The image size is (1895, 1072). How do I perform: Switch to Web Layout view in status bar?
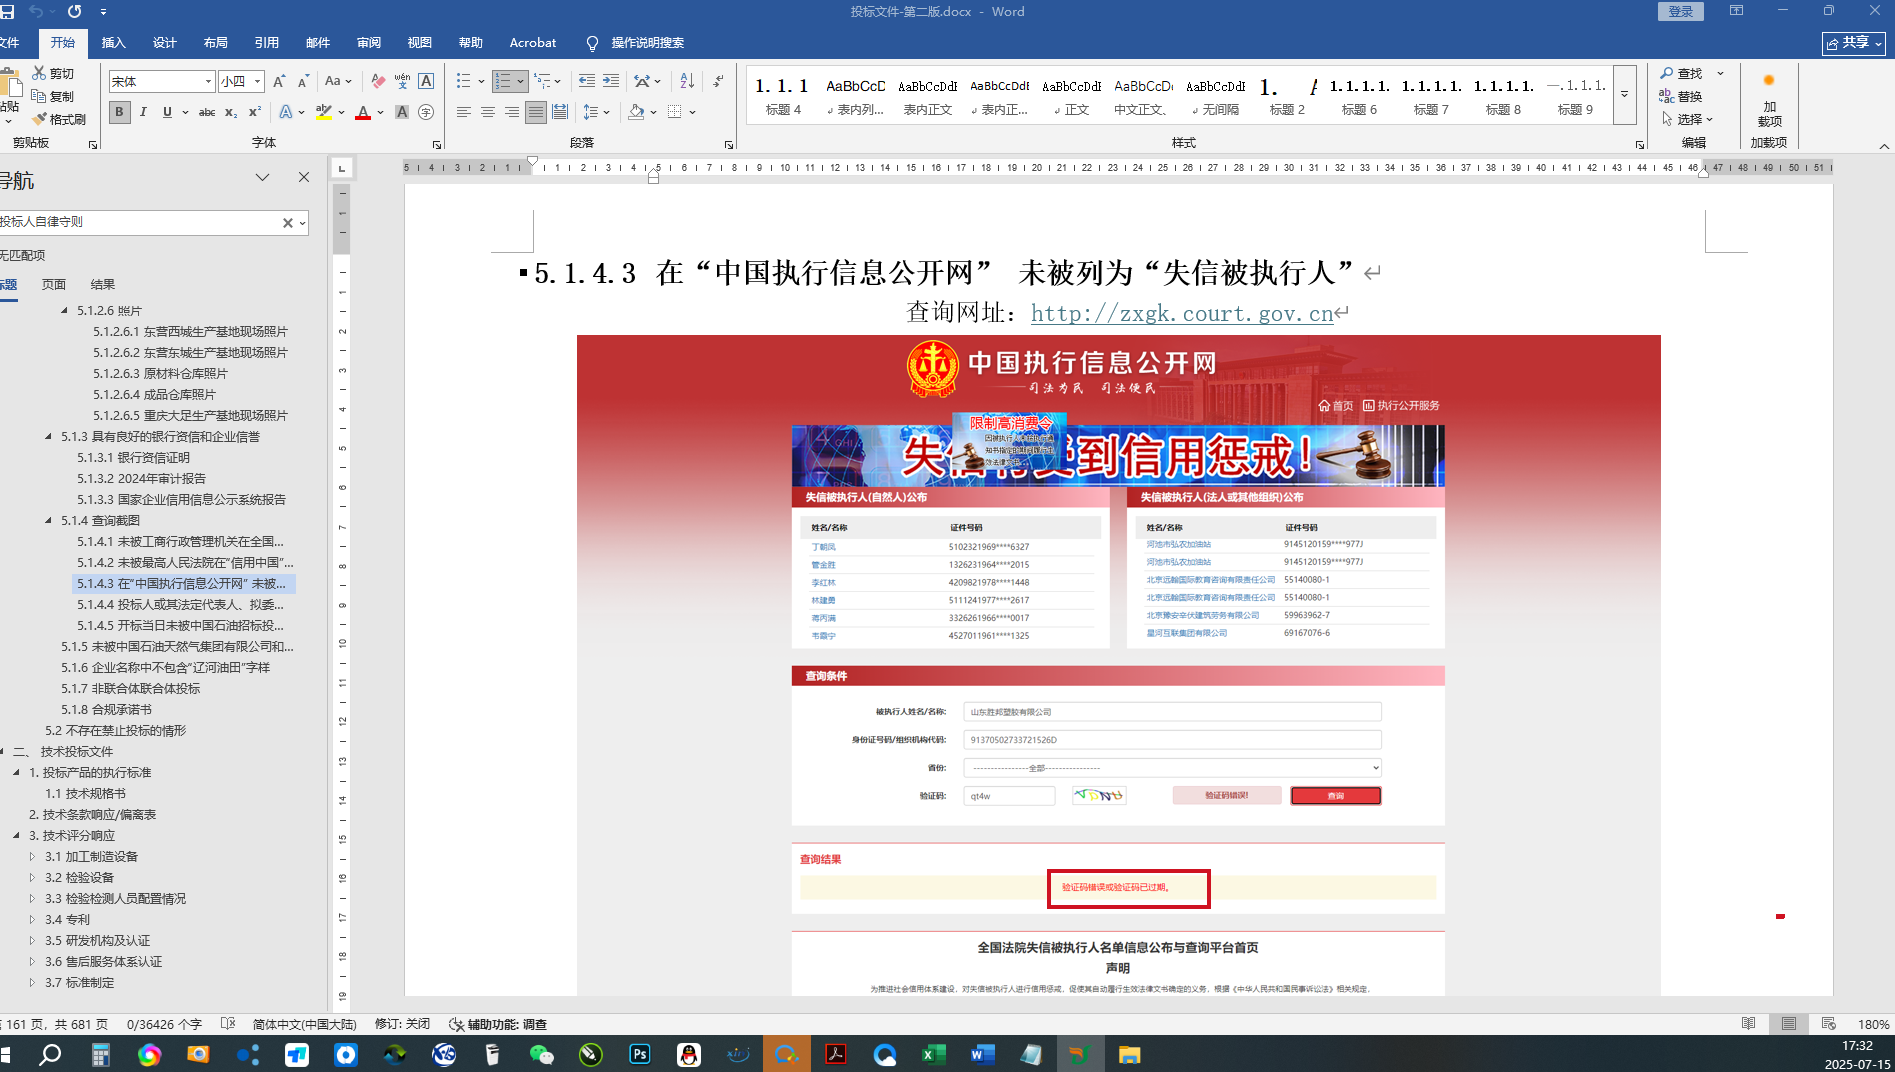[1829, 1024]
